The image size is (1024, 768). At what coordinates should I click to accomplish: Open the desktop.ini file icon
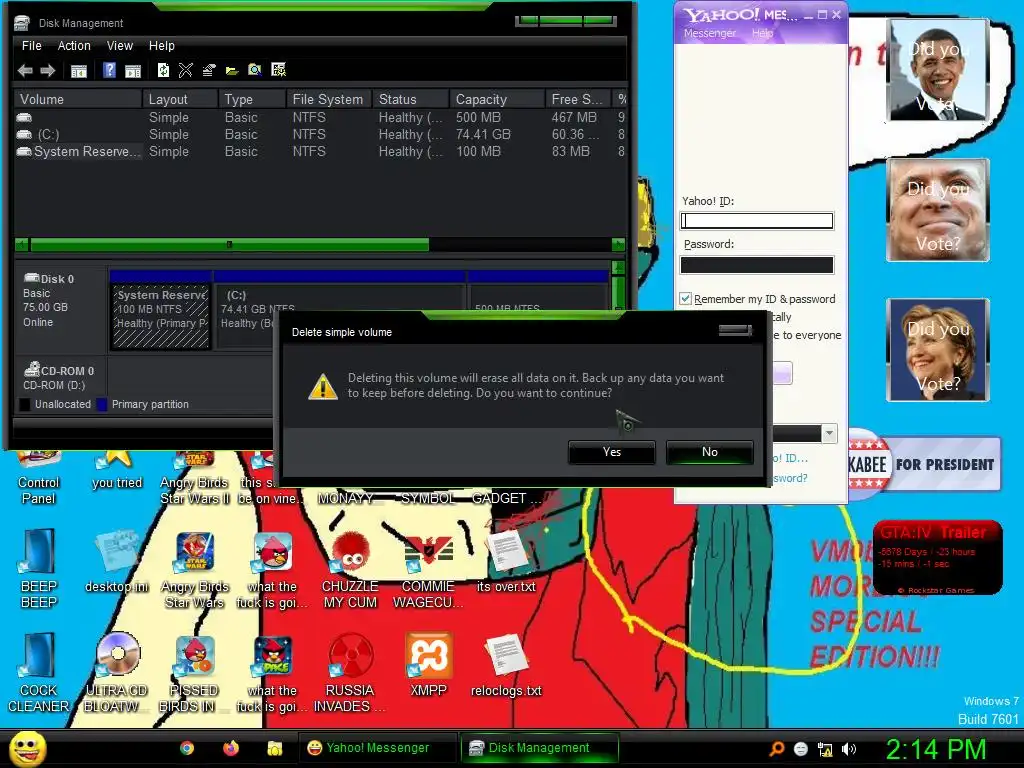(116, 562)
